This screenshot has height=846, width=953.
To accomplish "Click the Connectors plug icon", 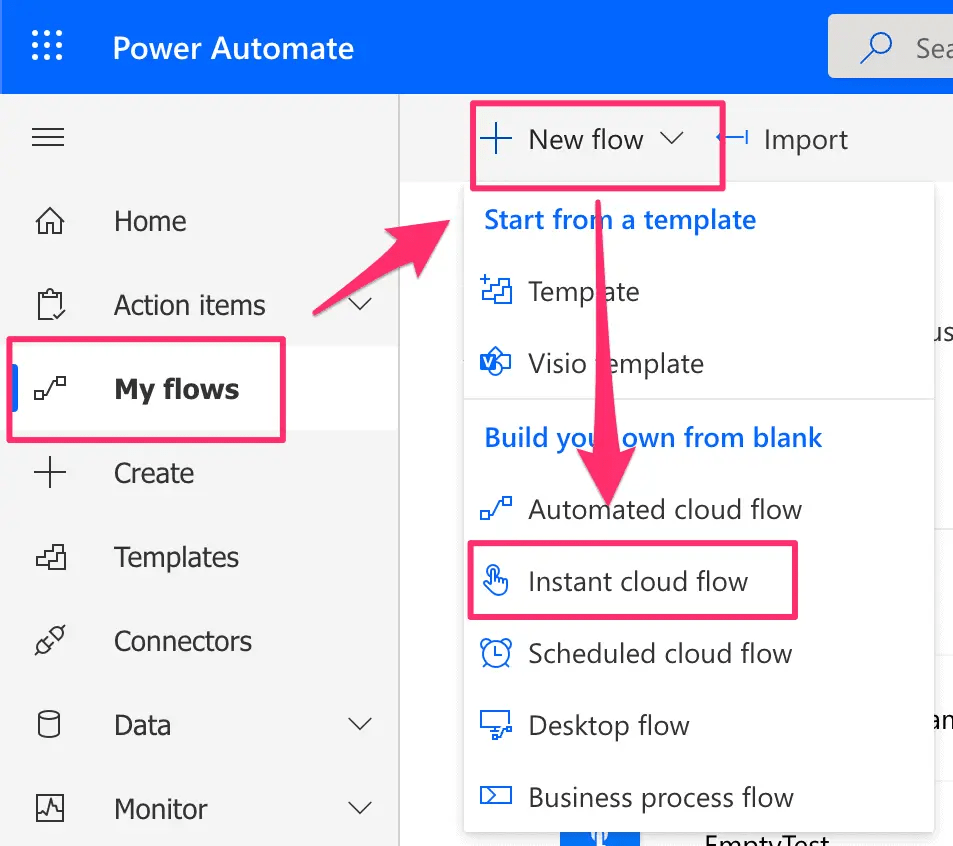I will coord(47,641).
